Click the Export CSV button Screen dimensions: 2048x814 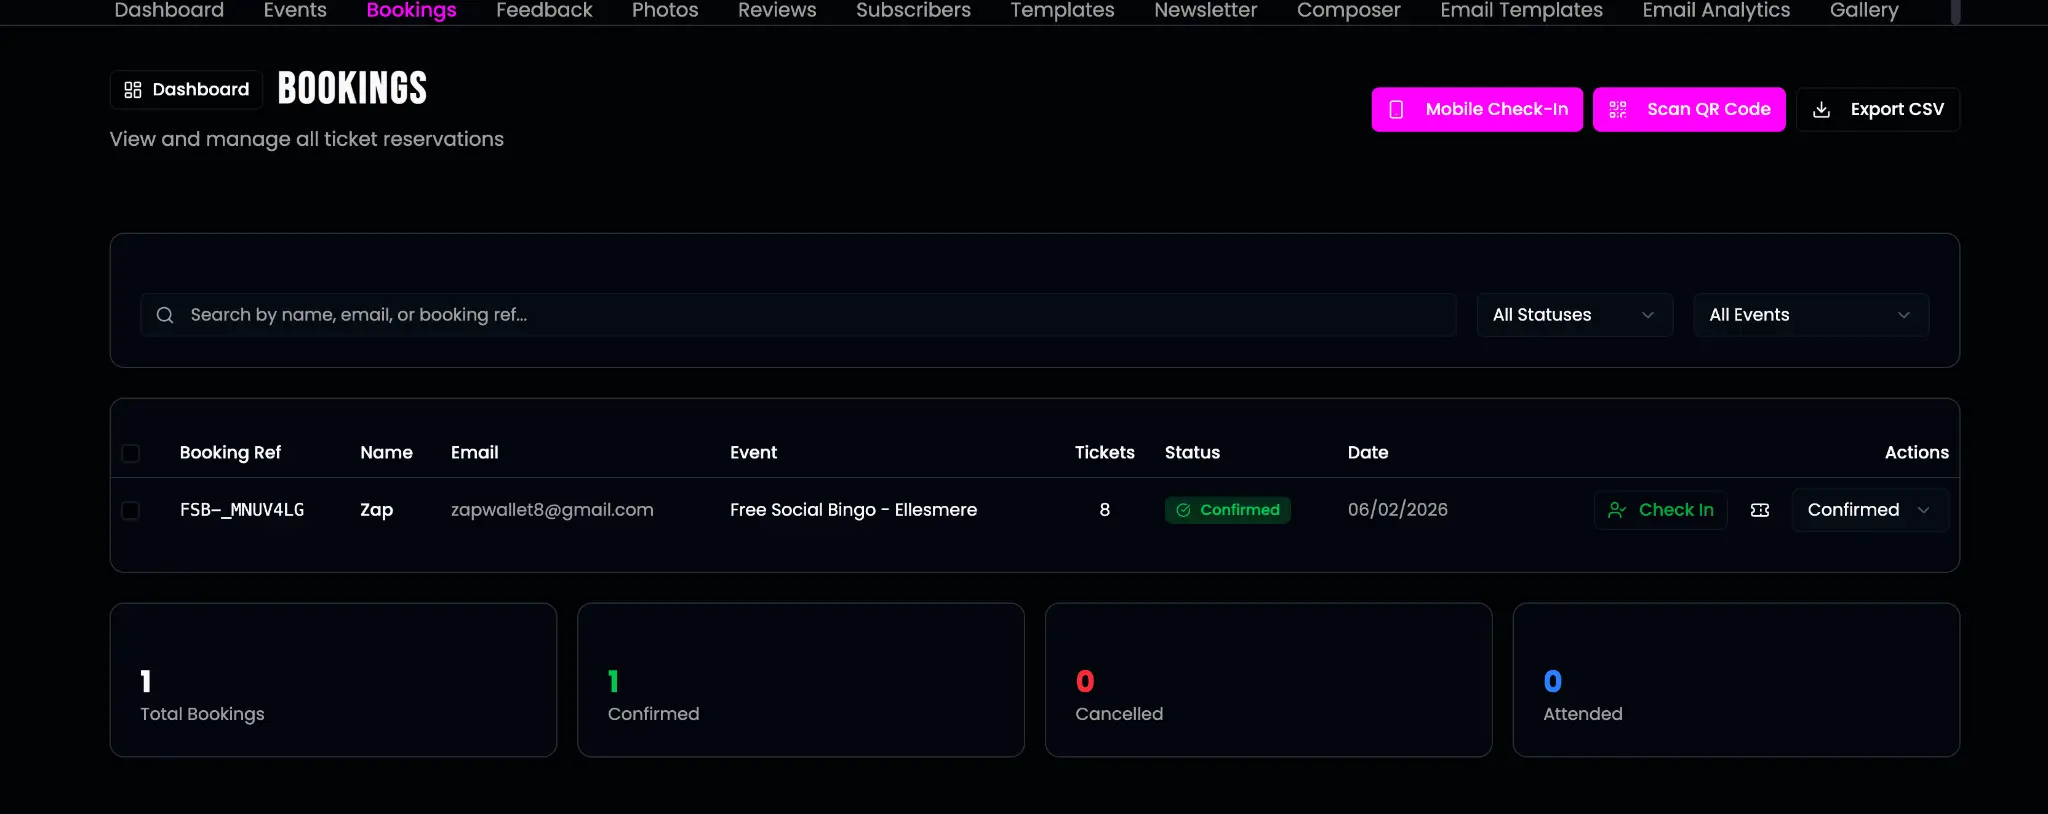point(1877,110)
